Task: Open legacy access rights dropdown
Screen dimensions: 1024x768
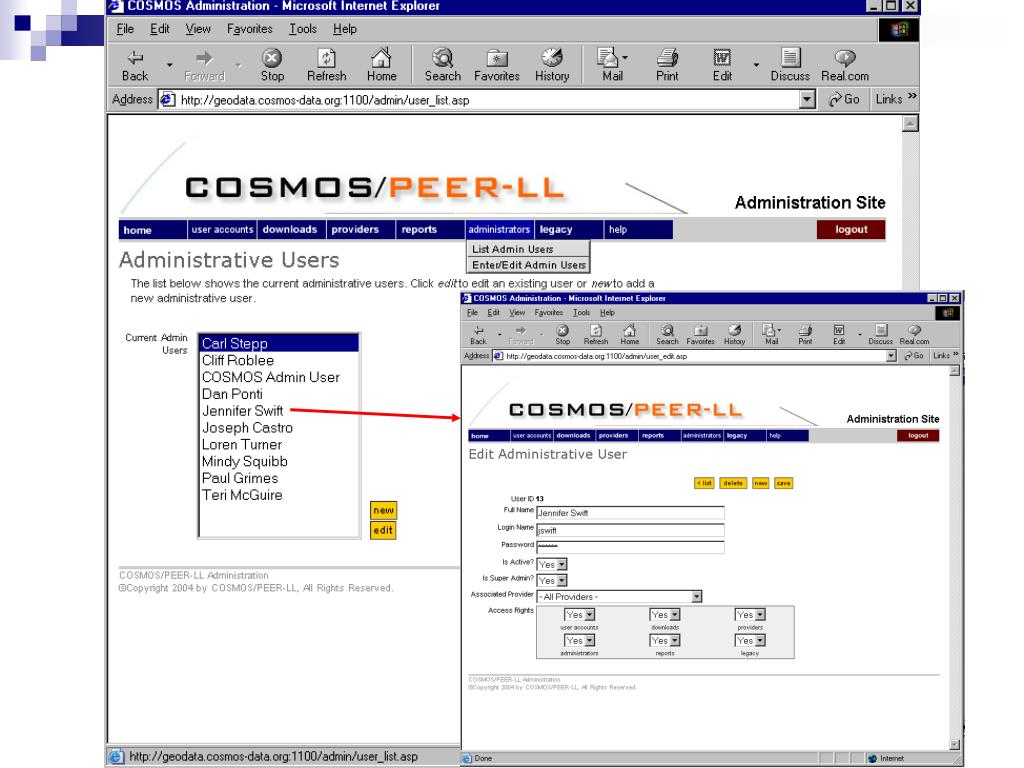Action: pyautogui.click(x=750, y=641)
